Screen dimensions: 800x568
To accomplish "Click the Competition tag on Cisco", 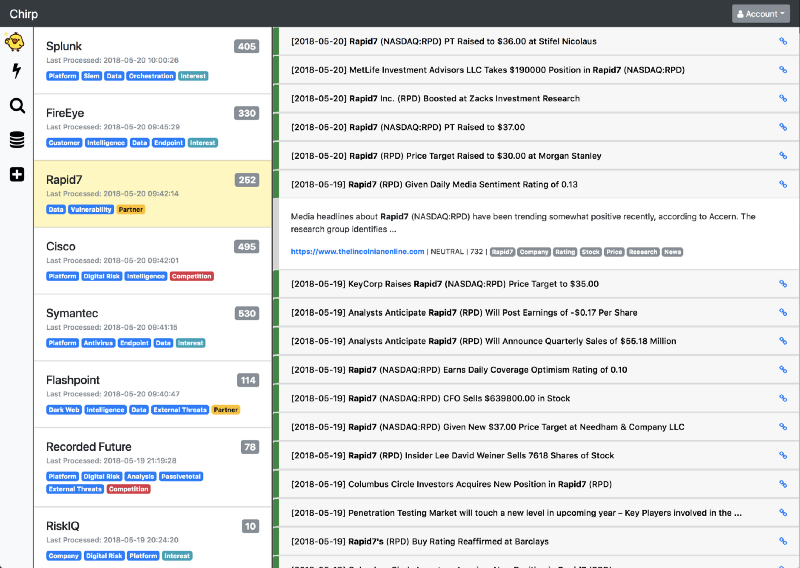I will pos(191,277).
